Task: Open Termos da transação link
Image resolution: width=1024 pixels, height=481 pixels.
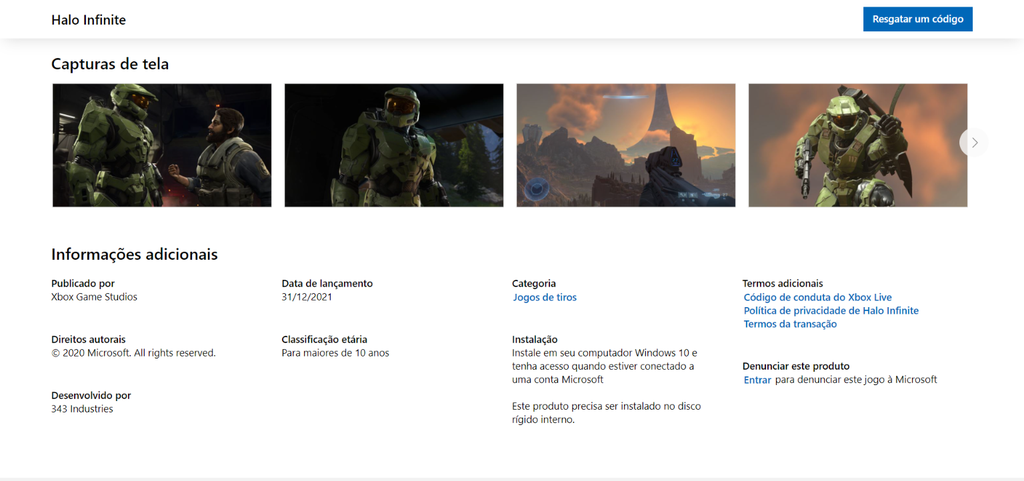Action: pos(790,324)
